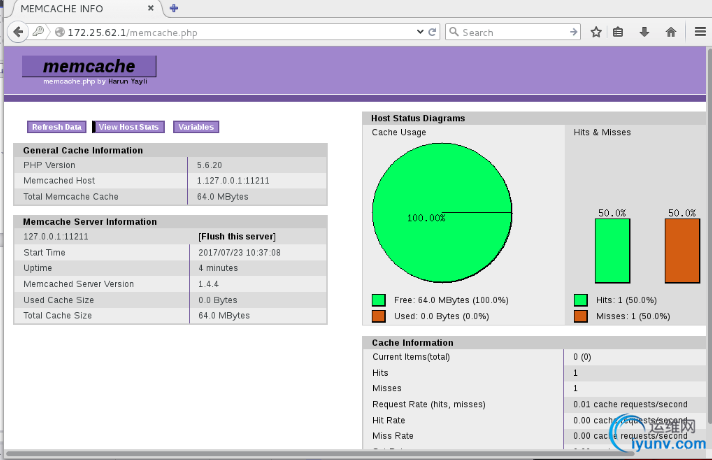Click the orange Used legend swatch

tap(379, 316)
